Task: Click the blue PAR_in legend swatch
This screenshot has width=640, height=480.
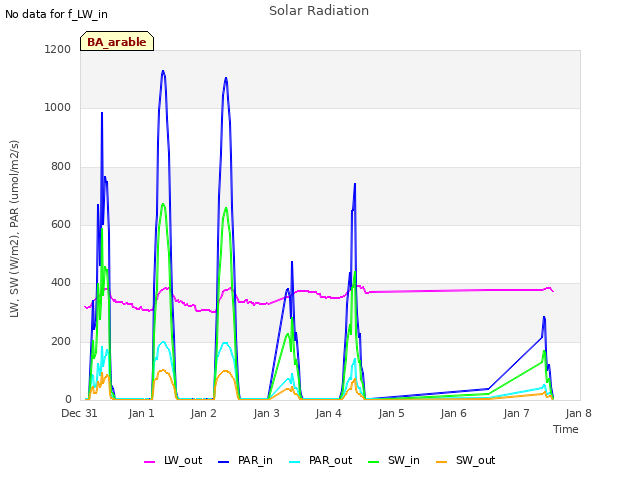Action: [x=224, y=462]
